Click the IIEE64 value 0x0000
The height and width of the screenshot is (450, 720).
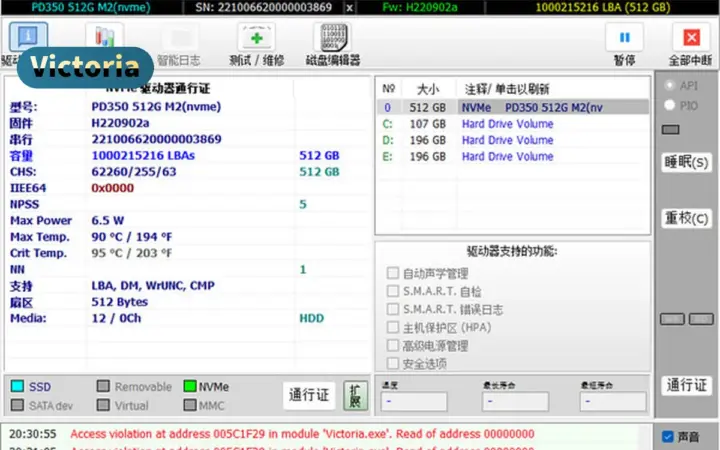112,188
